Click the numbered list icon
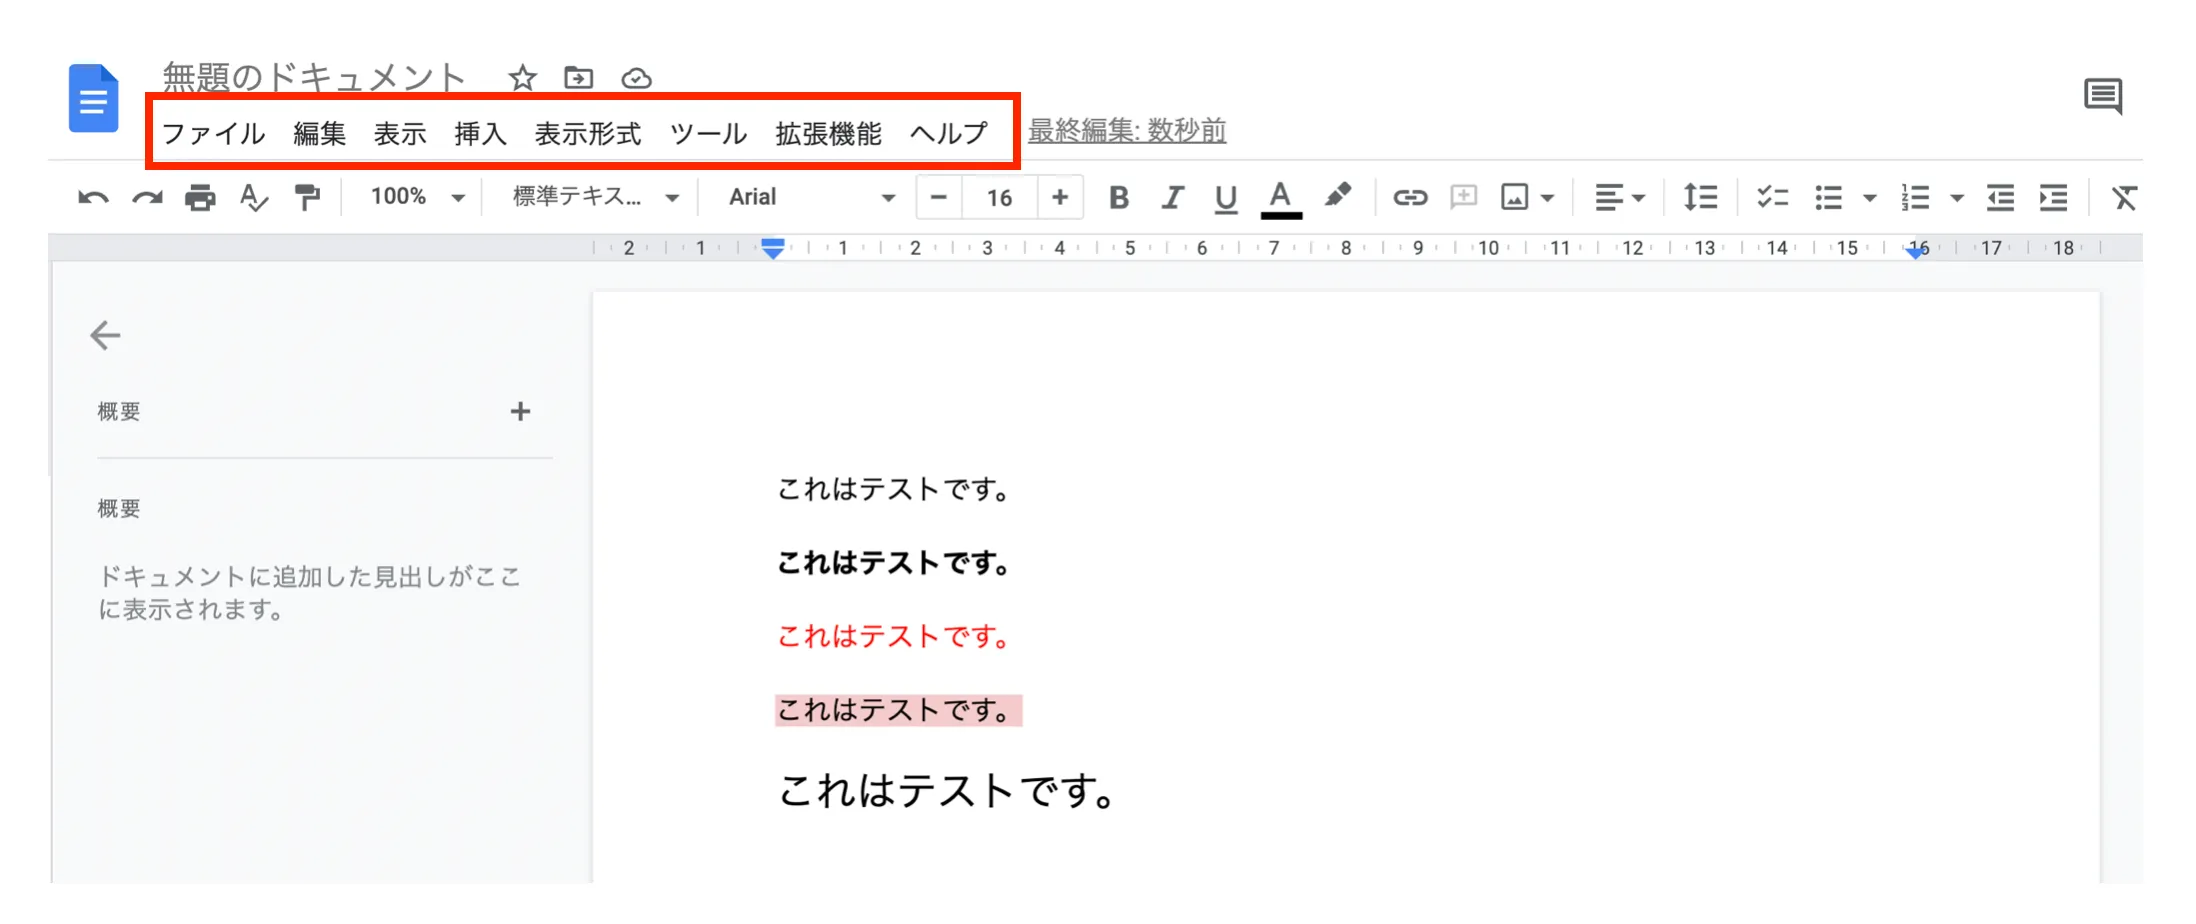Image resolution: width=2196 pixels, height=924 pixels. pyautogui.click(x=1915, y=197)
